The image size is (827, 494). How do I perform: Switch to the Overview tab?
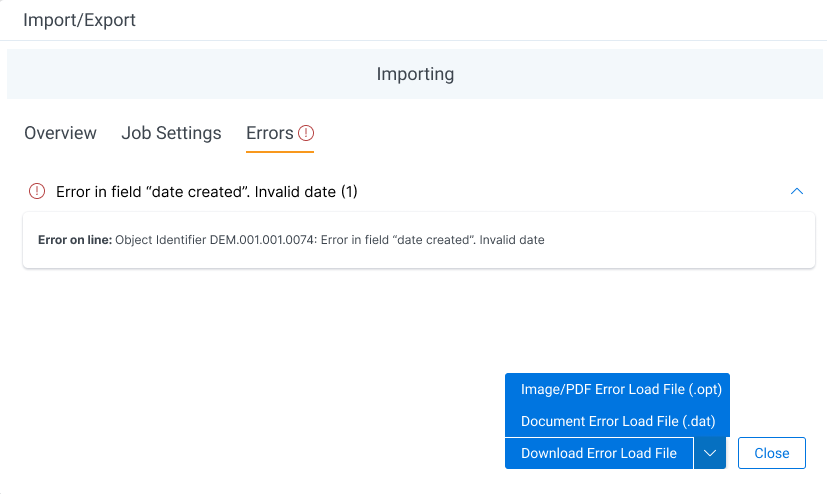60,133
